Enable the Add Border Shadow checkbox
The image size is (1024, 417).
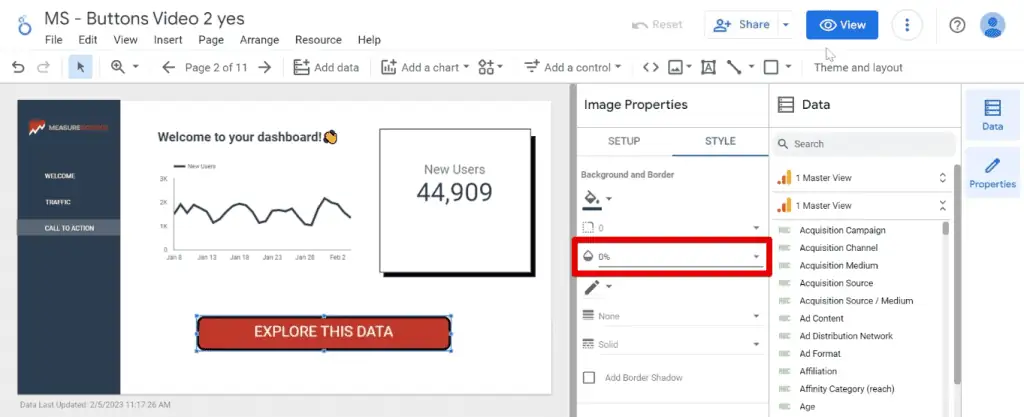pyautogui.click(x=589, y=377)
